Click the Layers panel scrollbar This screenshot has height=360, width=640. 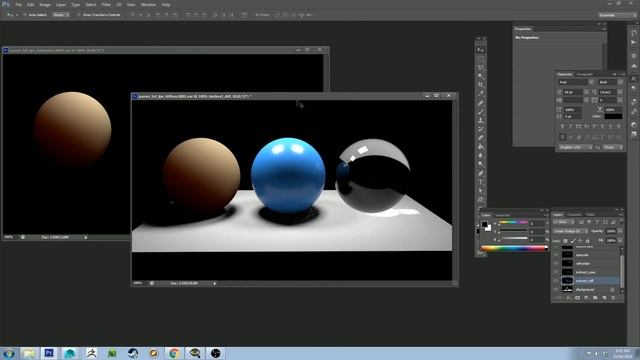622,271
